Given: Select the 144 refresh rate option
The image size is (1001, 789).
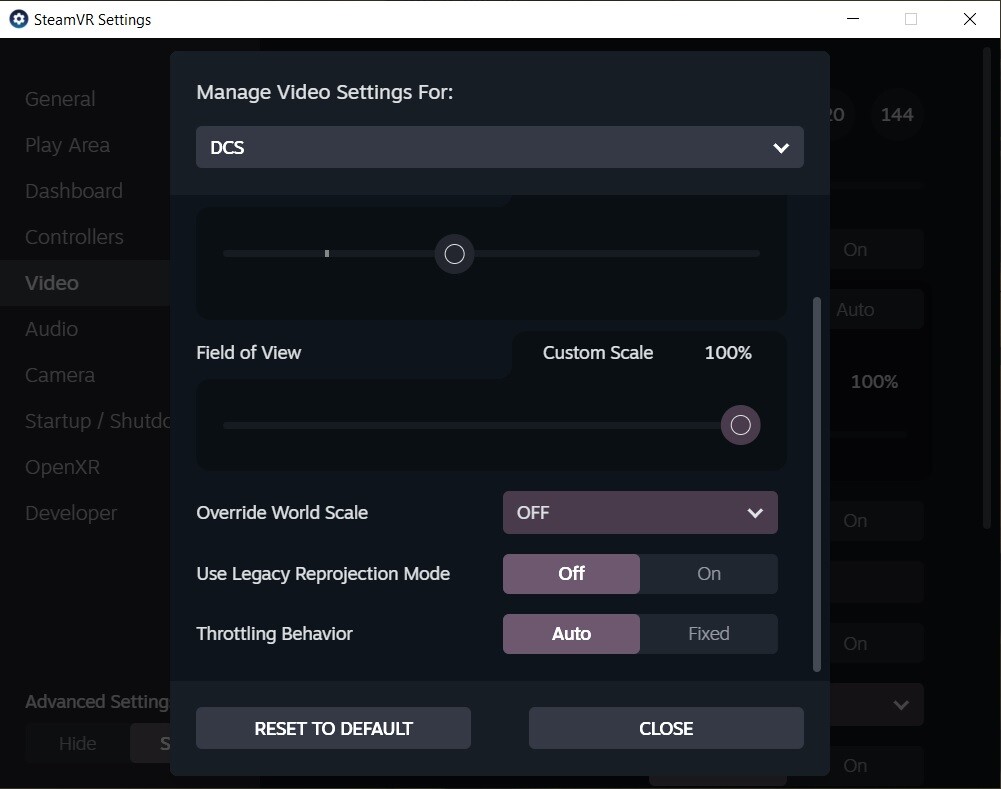Looking at the screenshot, I should click(897, 115).
